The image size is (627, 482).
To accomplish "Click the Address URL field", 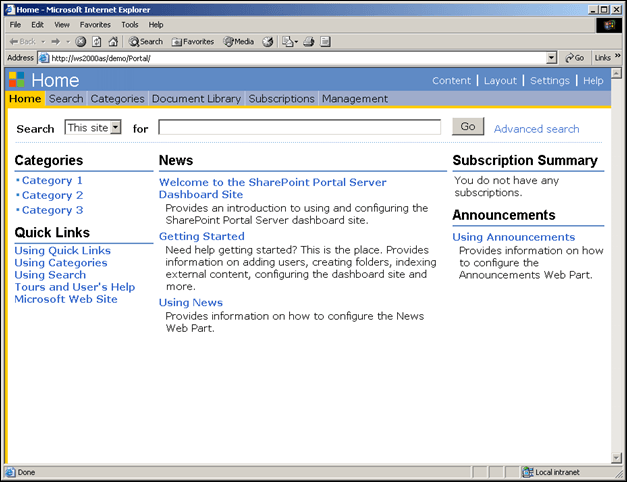I will point(298,58).
